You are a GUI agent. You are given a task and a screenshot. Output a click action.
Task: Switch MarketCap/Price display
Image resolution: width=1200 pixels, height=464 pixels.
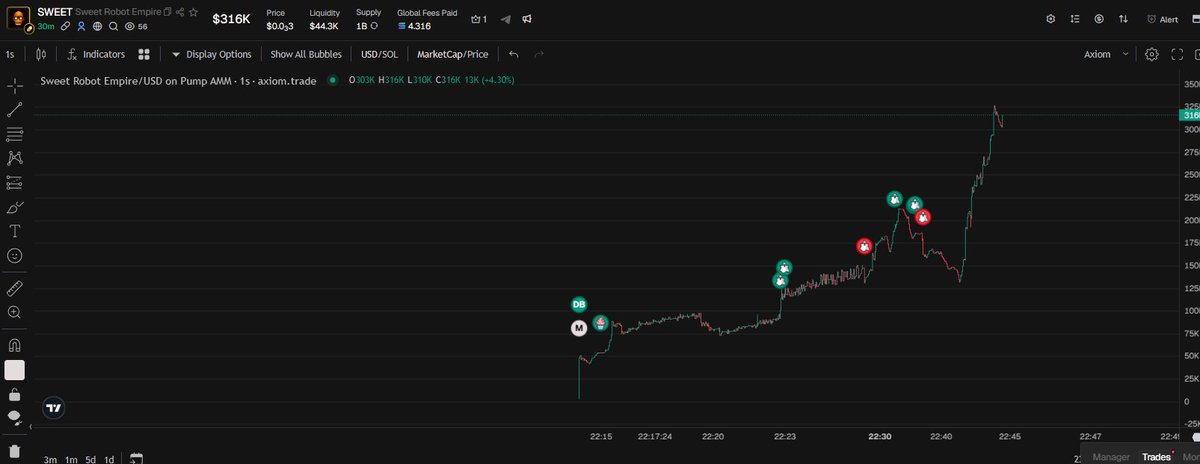point(452,54)
